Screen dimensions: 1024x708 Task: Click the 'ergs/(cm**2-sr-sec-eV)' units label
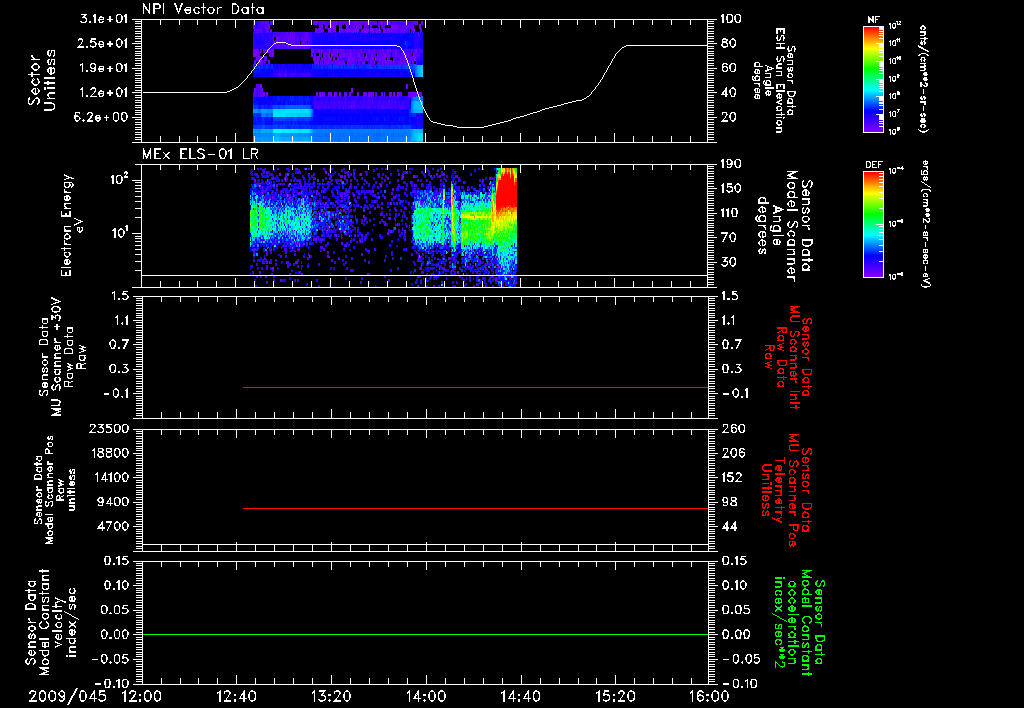tap(926, 224)
